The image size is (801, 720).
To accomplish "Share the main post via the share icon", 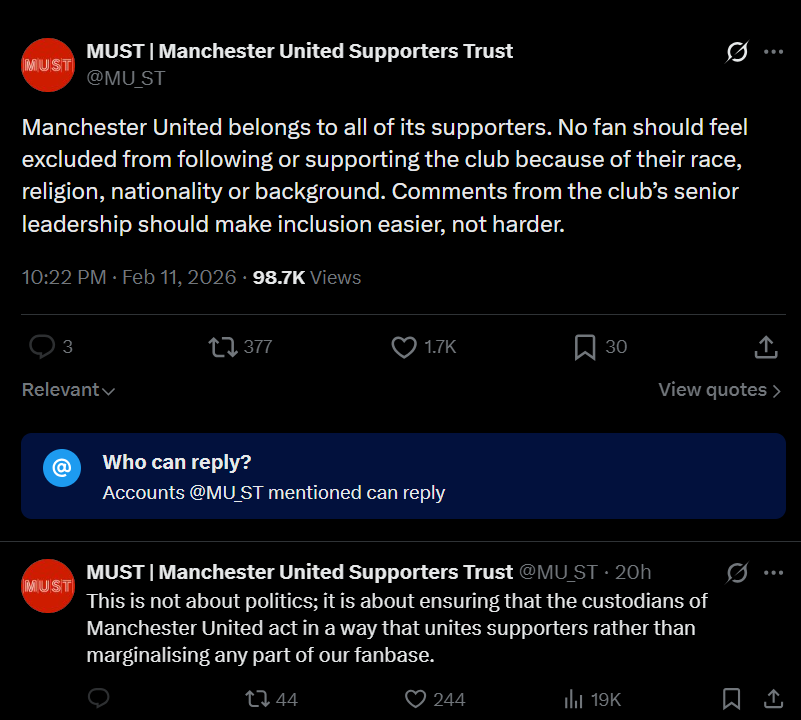I will [x=765, y=346].
